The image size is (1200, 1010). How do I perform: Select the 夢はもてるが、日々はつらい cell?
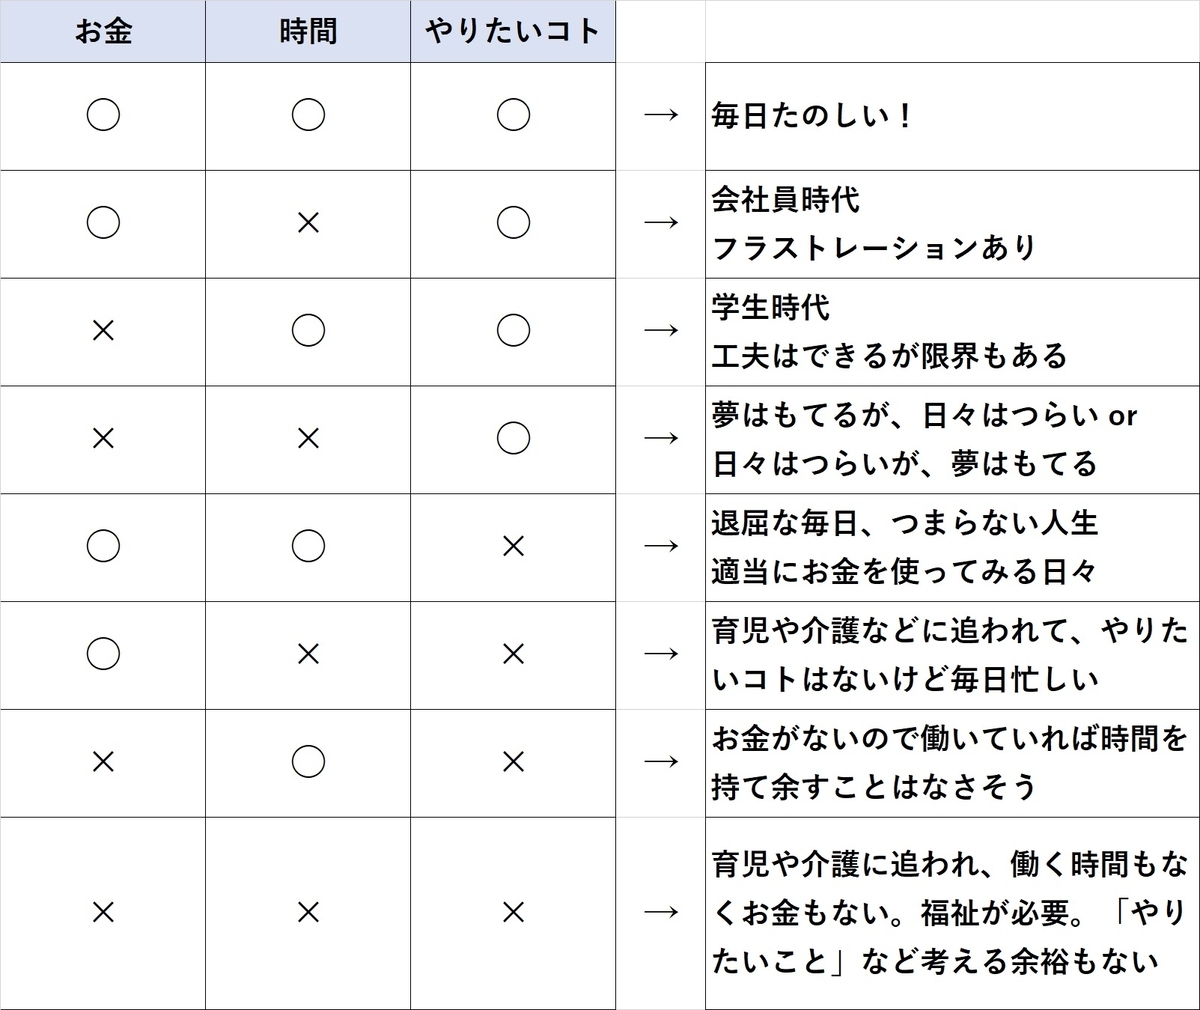952,440
